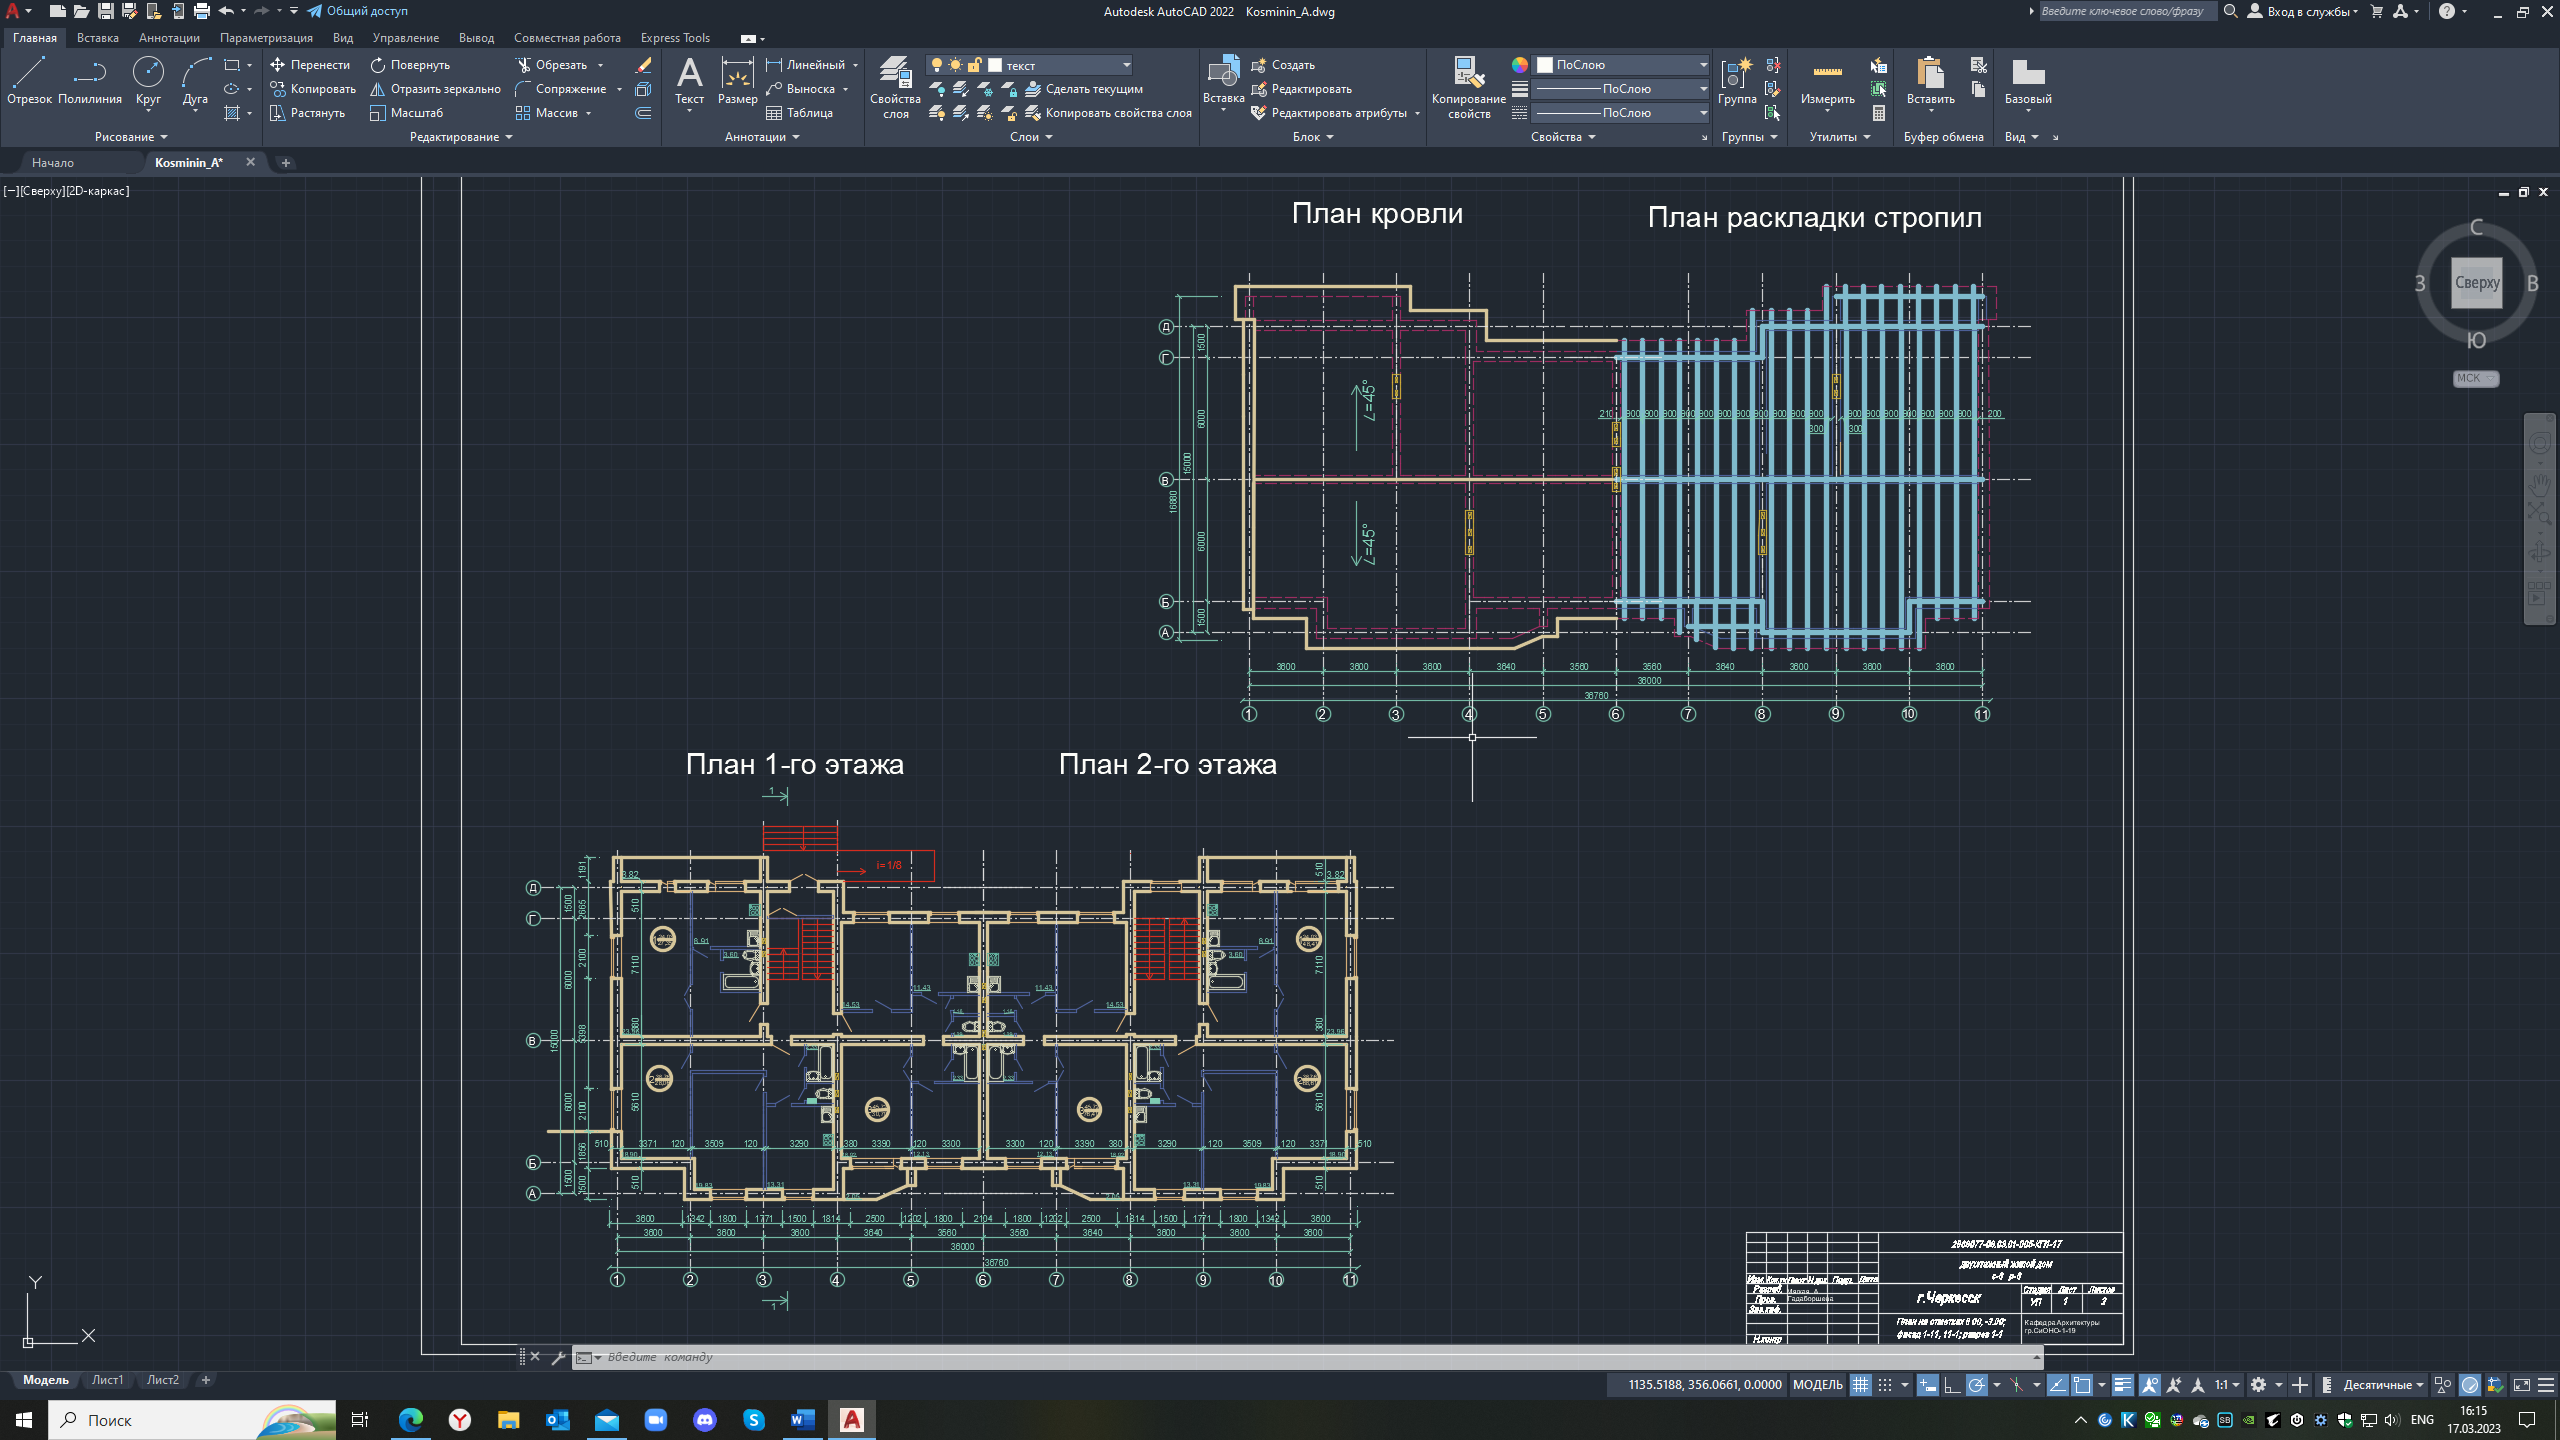Click the Размер dimension tool
Viewport: 2560px width, 1440px height.
point(737,80)
